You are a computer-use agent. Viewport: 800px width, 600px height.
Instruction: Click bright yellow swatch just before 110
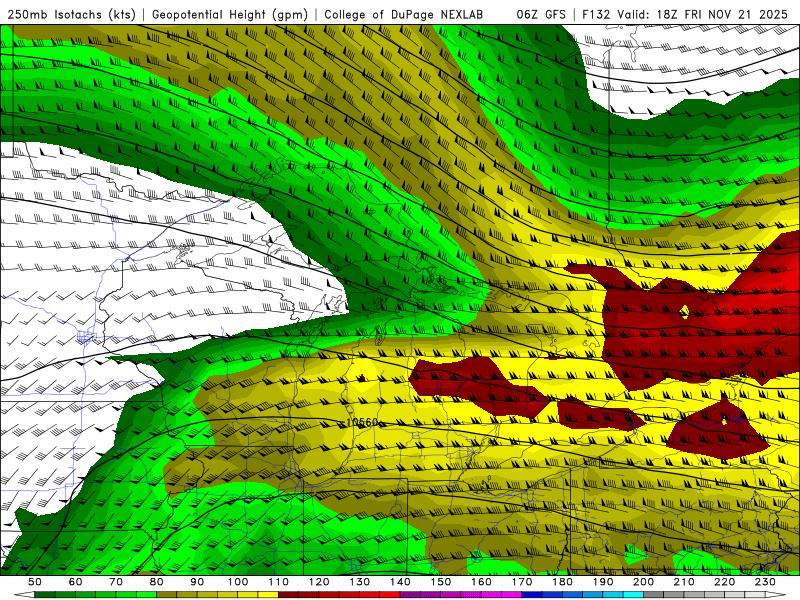[x=268, y=595]
